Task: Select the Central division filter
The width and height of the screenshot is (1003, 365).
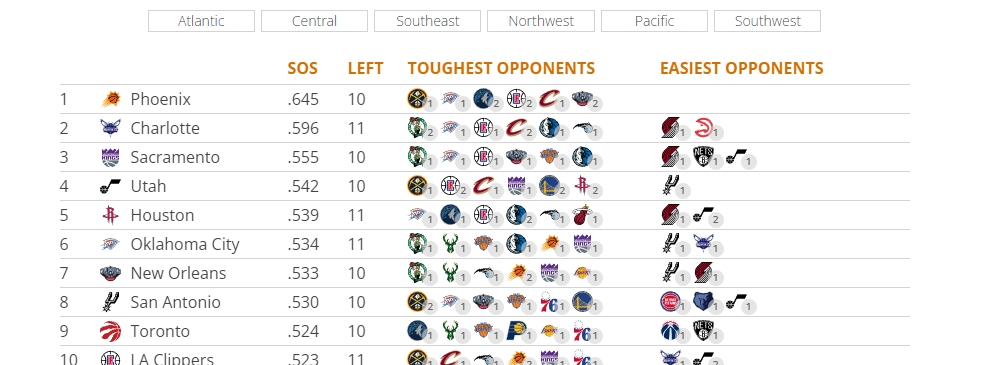Action: 314,21
